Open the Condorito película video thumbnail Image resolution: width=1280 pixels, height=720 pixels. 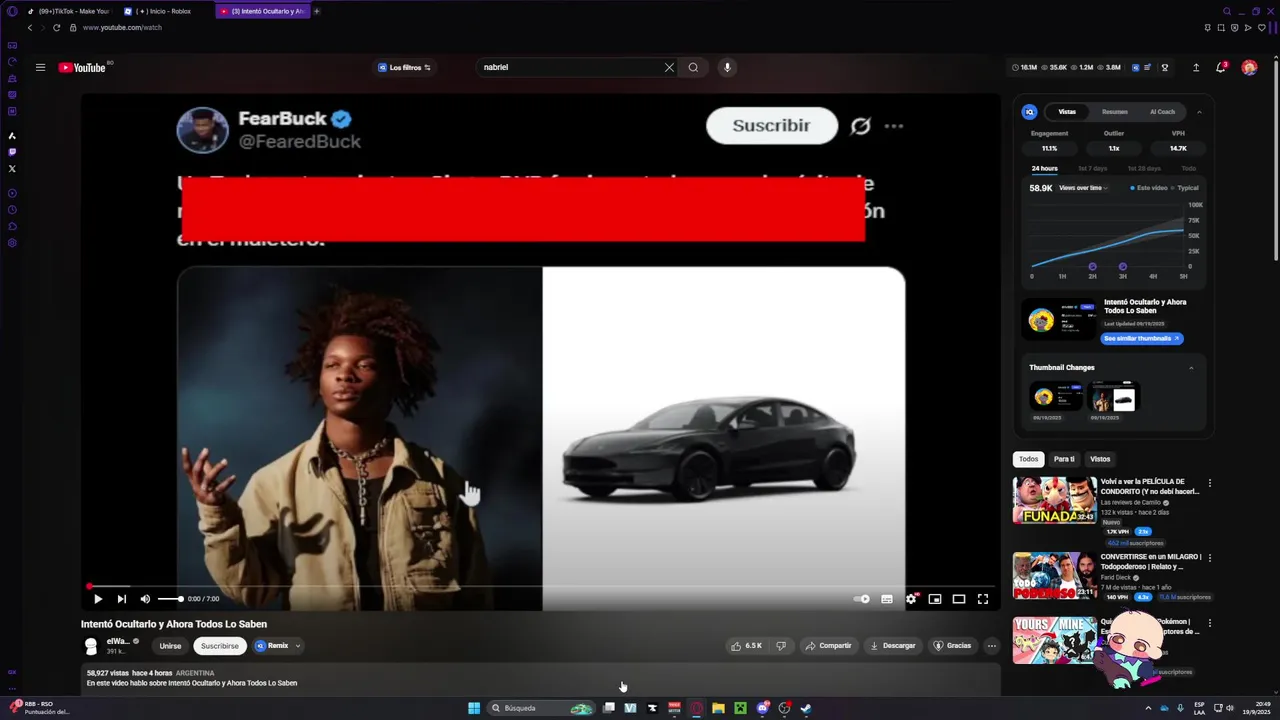[x=1054, y=500]
